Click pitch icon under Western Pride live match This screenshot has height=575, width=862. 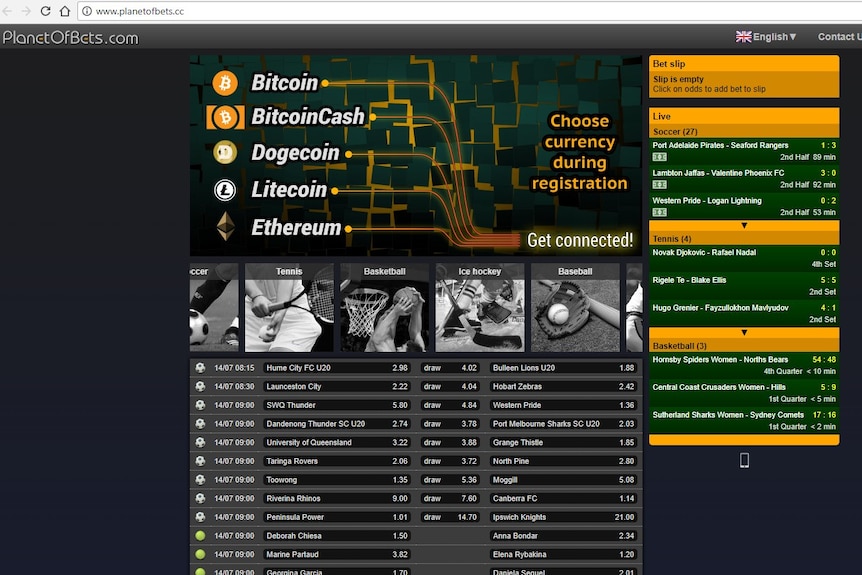coord(660,212)
